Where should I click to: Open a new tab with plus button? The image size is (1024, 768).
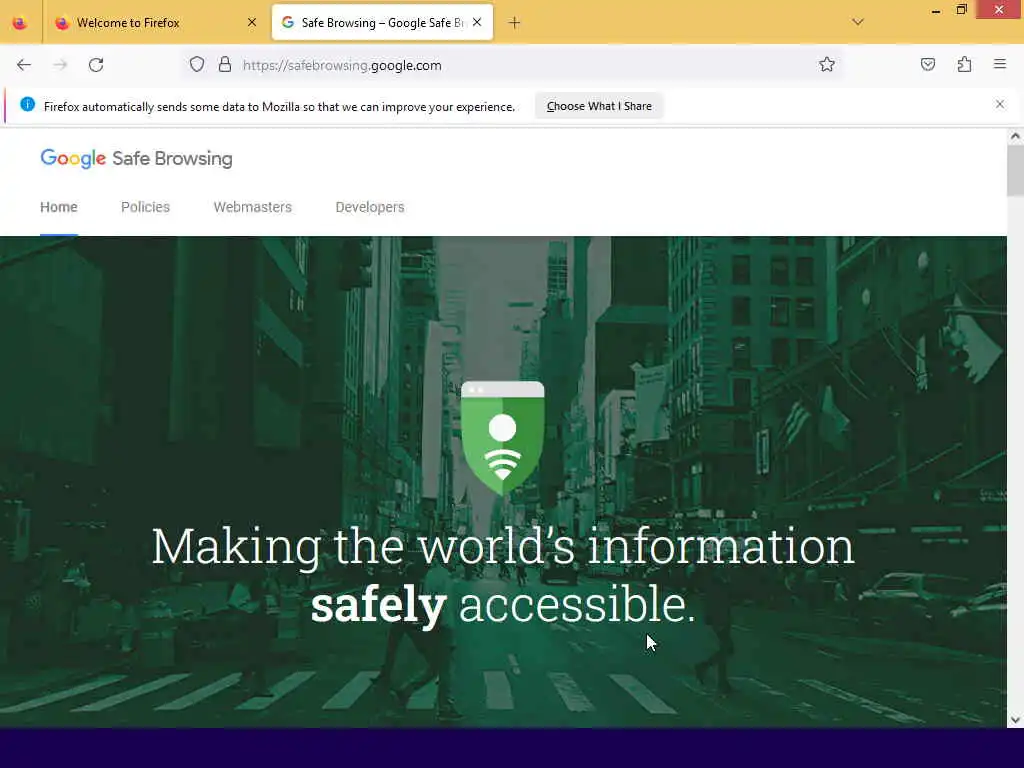515,23
